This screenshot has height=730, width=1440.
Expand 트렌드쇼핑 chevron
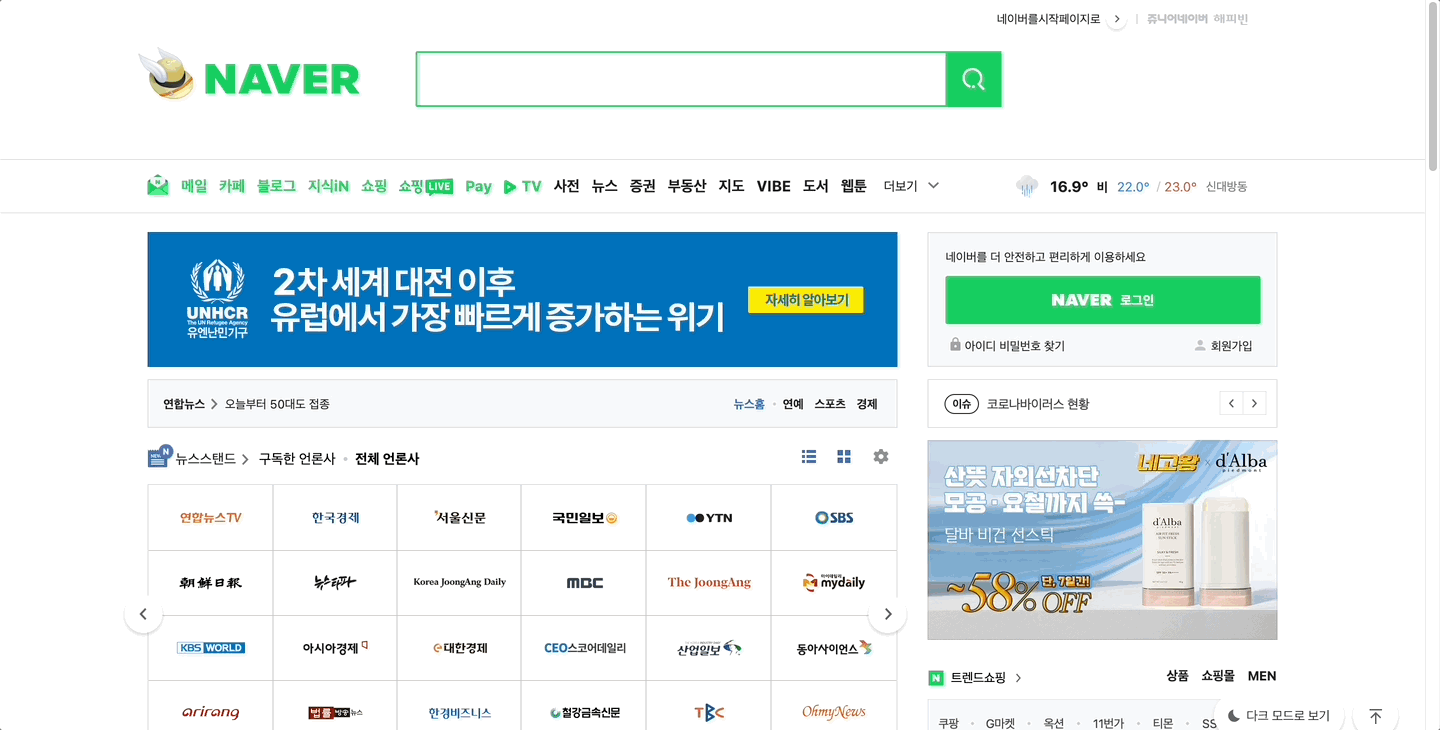[1018, 678]
